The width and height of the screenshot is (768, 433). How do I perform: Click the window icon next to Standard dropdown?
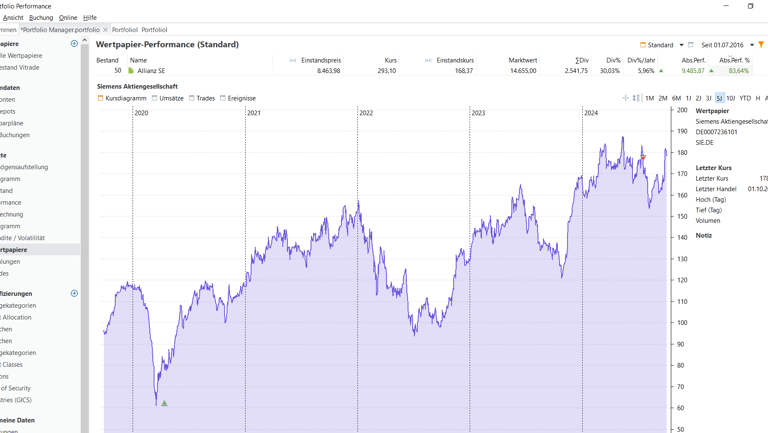click(x=691, y=45)
